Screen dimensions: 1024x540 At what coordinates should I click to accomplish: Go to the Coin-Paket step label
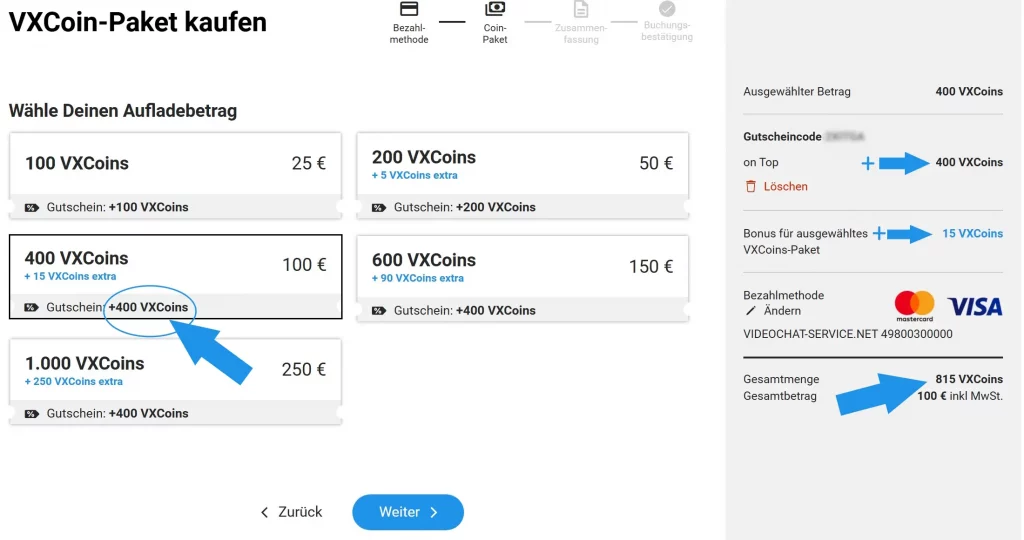coord(495,34)
